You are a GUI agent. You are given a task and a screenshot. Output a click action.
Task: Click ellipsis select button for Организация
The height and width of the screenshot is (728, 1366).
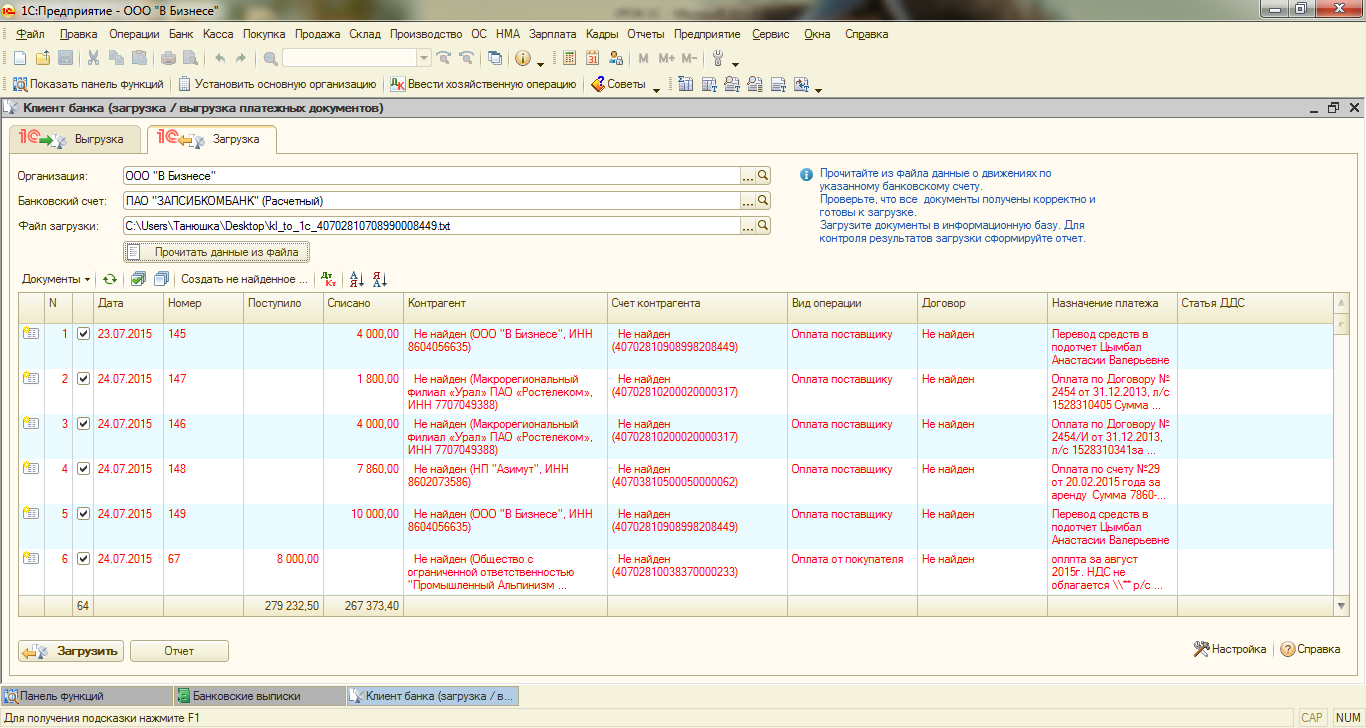coord(747,176)
